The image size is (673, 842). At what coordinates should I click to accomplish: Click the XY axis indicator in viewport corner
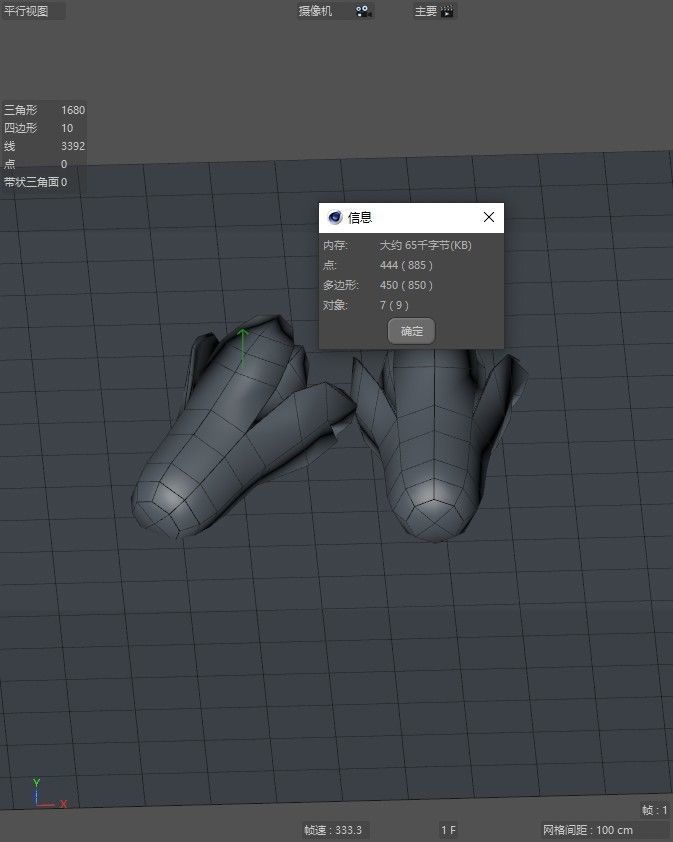click(48, 794)
